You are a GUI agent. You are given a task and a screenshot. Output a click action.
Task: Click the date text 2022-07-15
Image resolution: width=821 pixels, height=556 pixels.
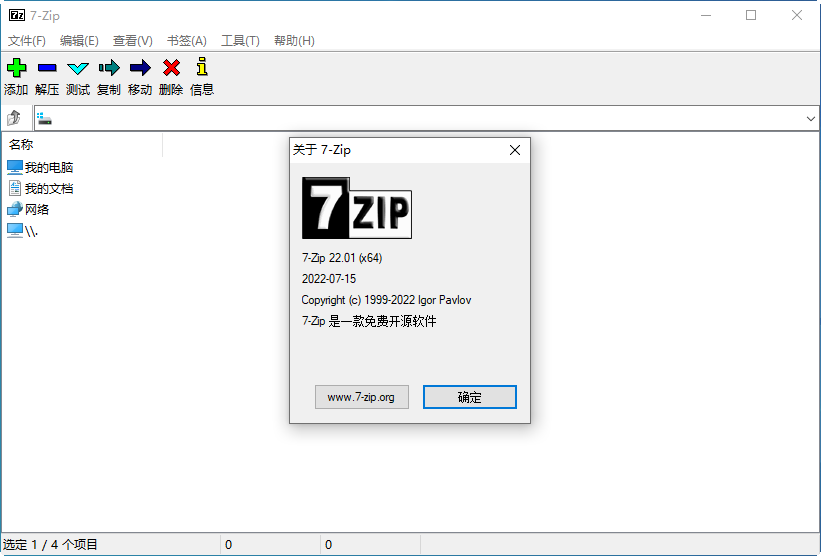coord(329,279)
